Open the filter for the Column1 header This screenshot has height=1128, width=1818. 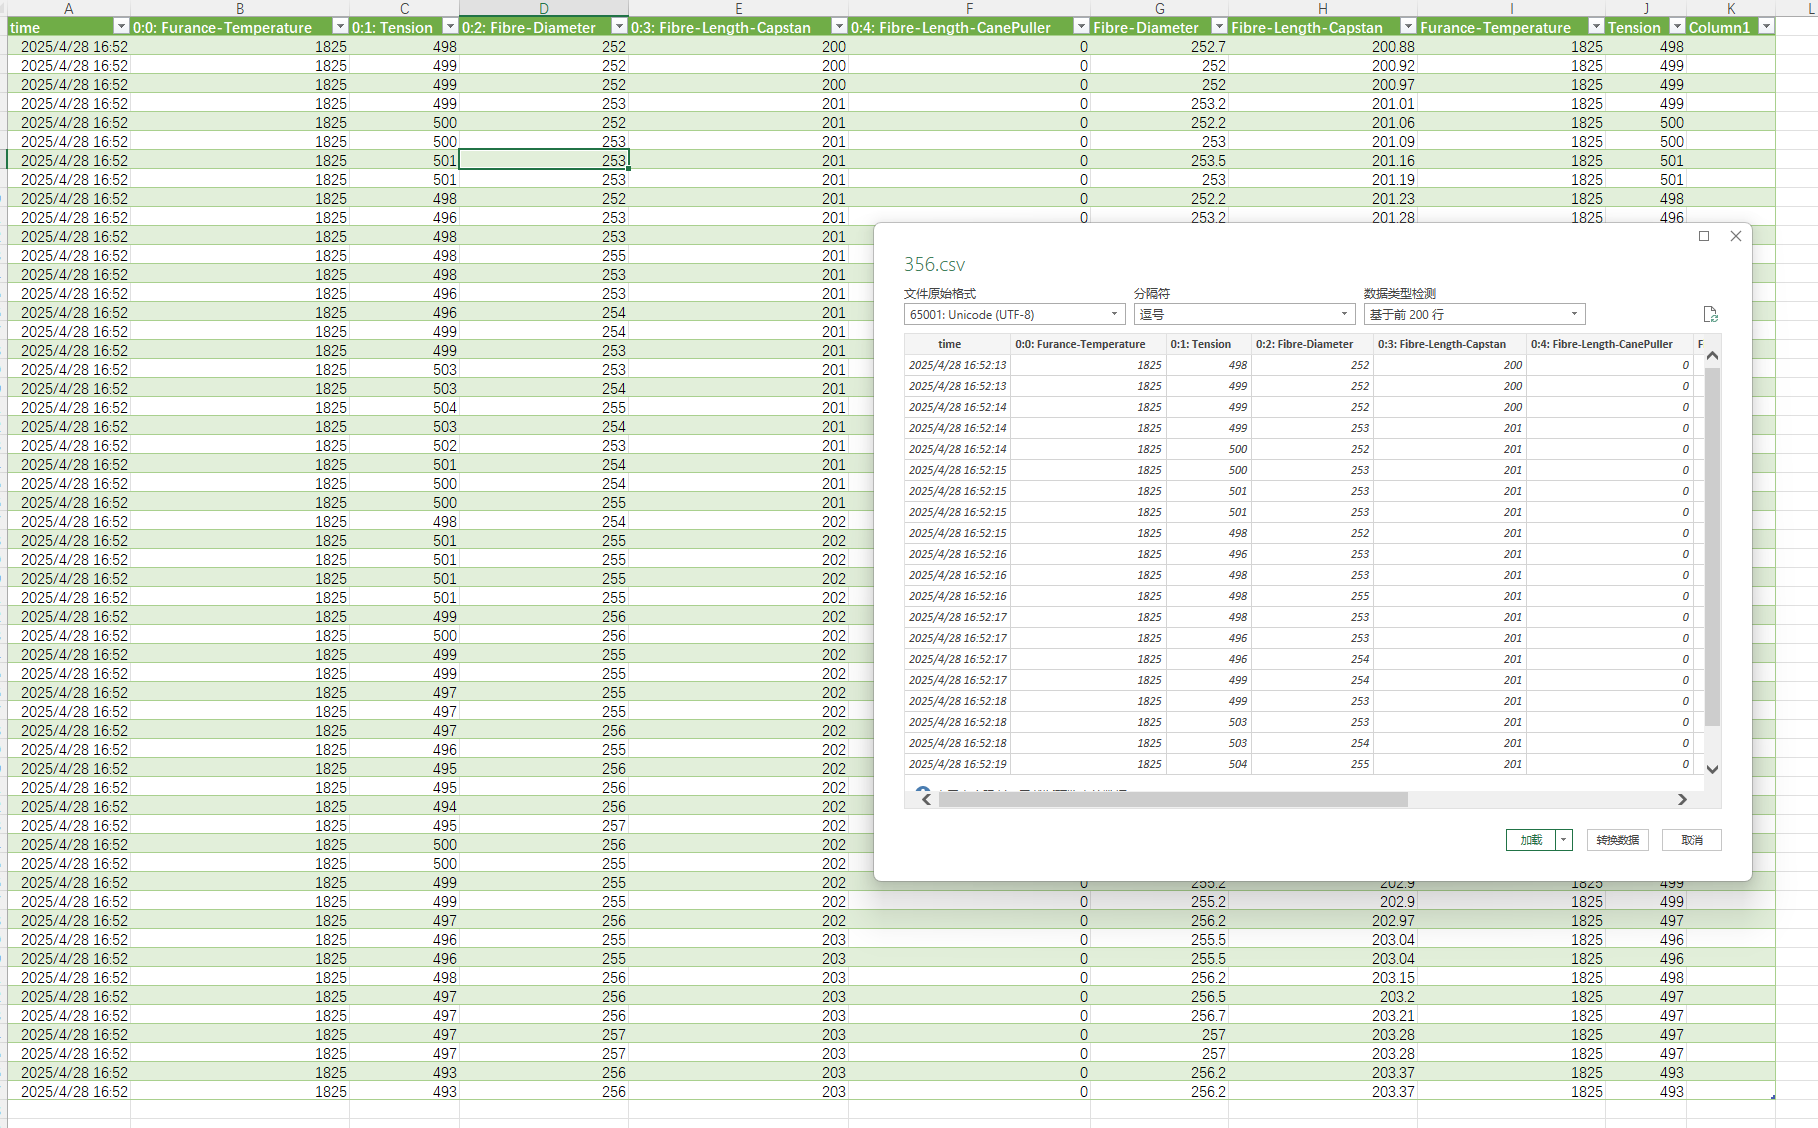(1767, 27)
